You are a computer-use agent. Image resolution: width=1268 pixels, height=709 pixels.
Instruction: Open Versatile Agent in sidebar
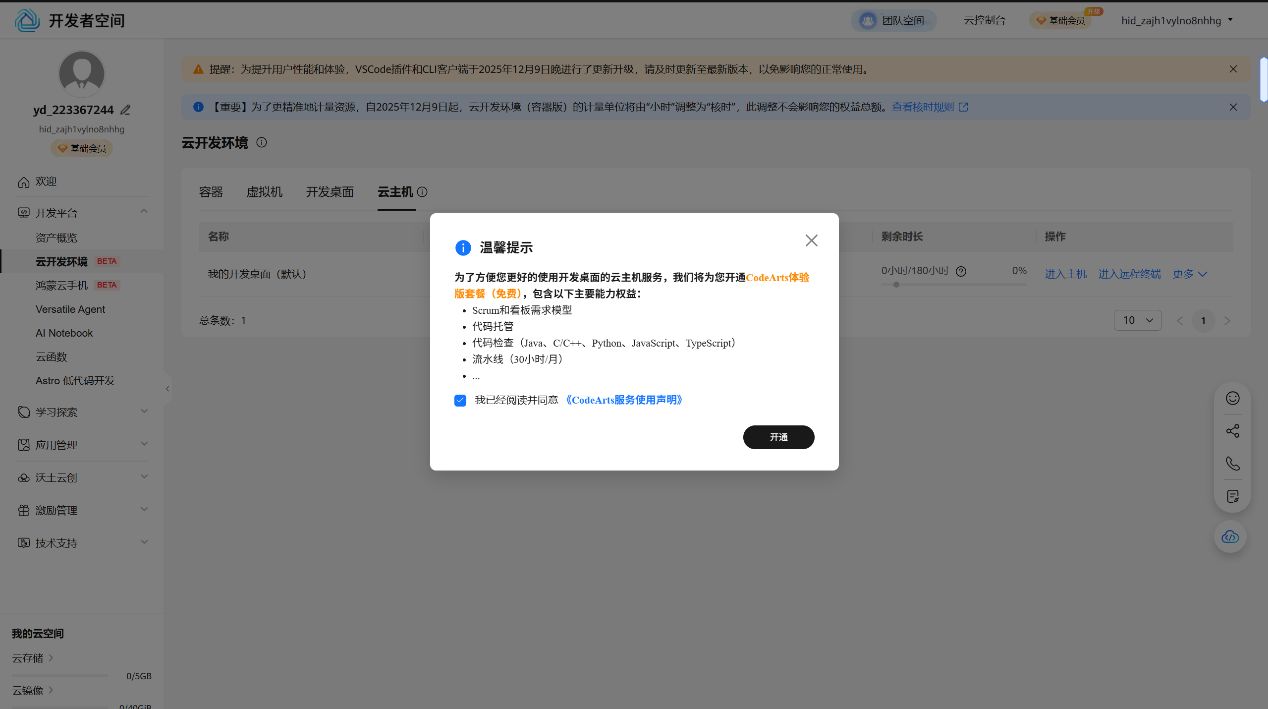70,309
